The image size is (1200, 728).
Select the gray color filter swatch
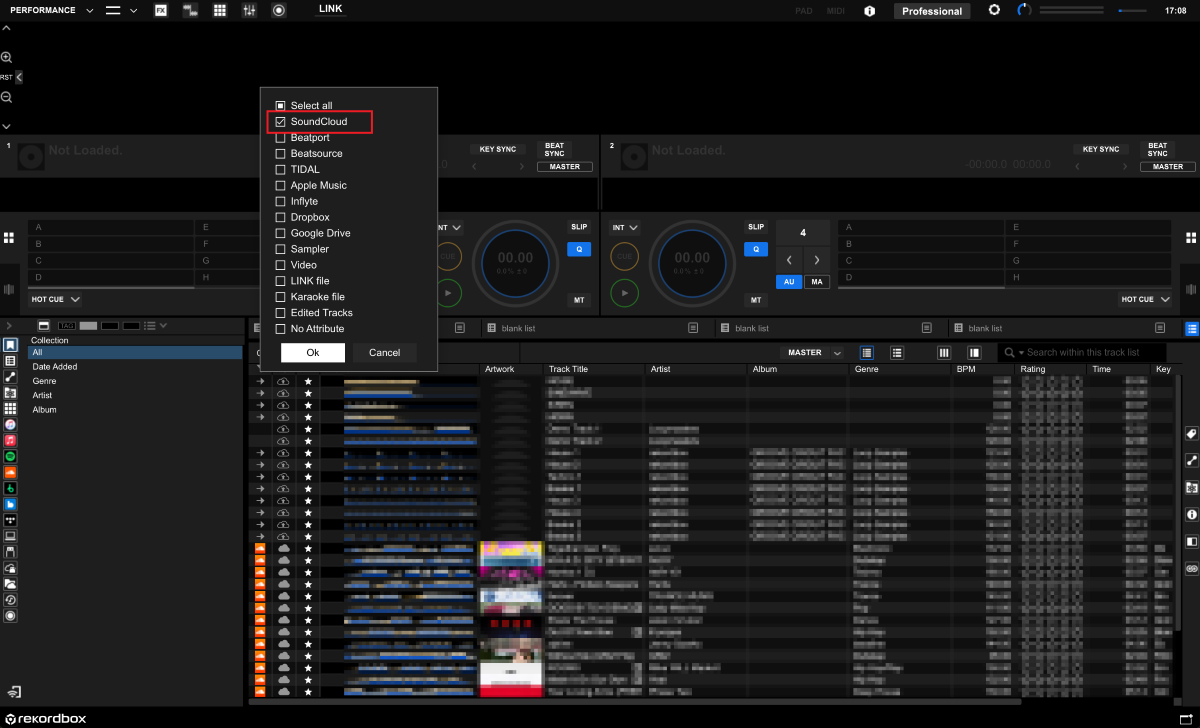(88, 326)
